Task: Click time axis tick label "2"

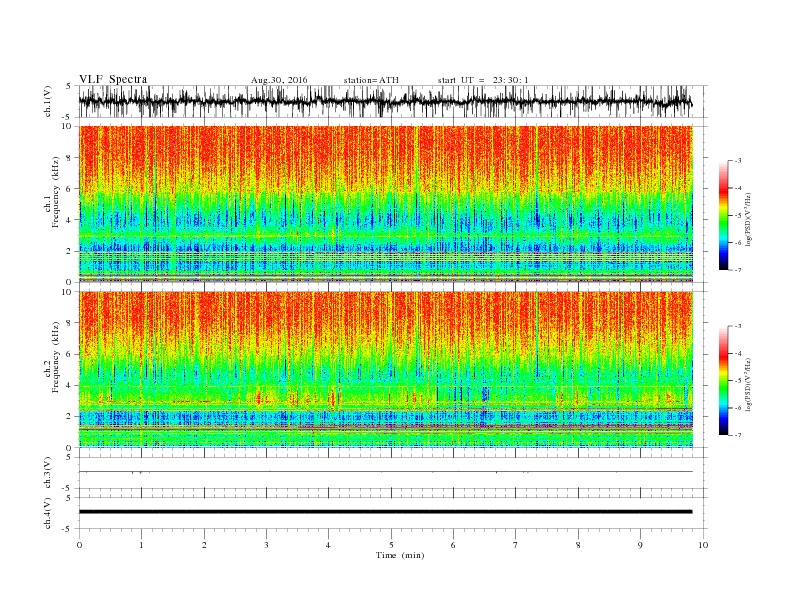Action: point(204,545)
